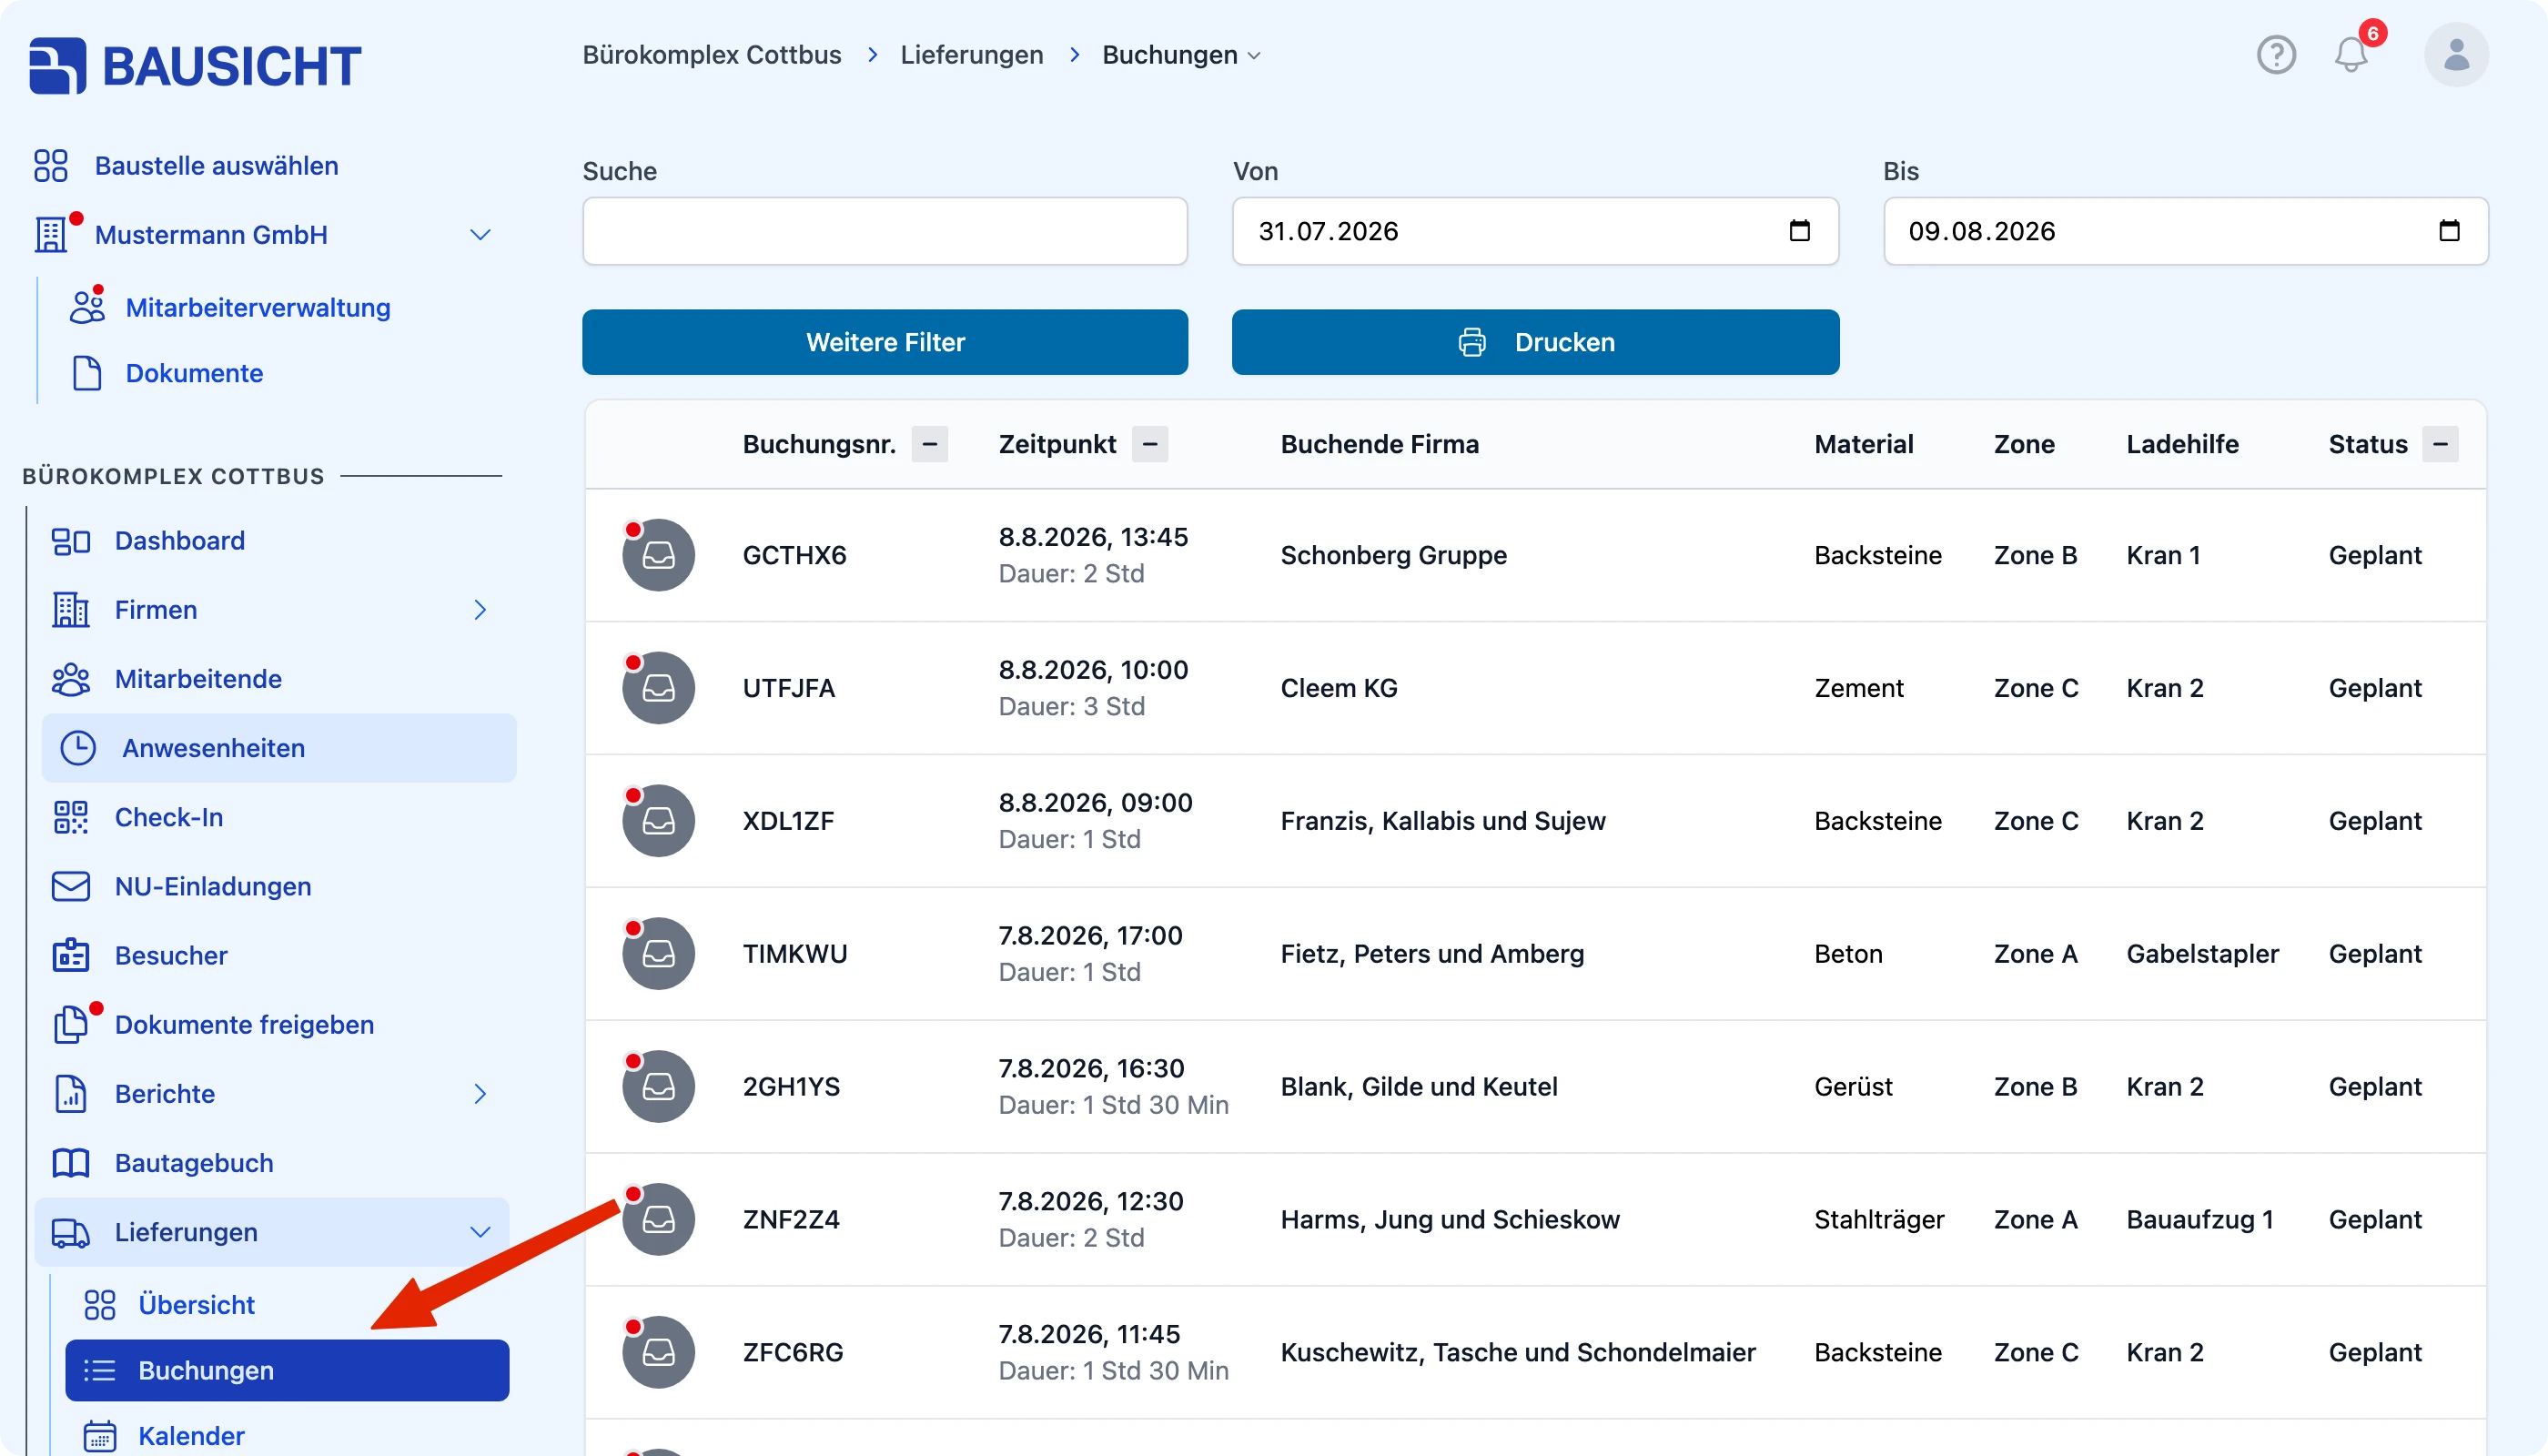Open inbox icon for booking ZNF2Z4
Screen dimensions: 2548x1456
658,1219
